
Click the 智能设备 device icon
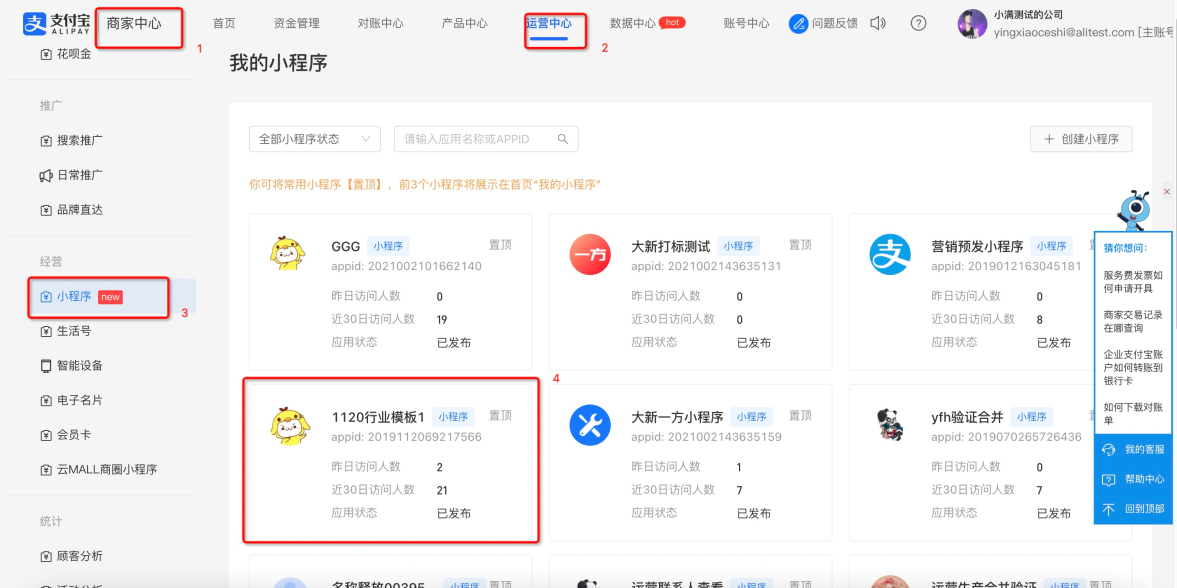click(x=46, y=366)
